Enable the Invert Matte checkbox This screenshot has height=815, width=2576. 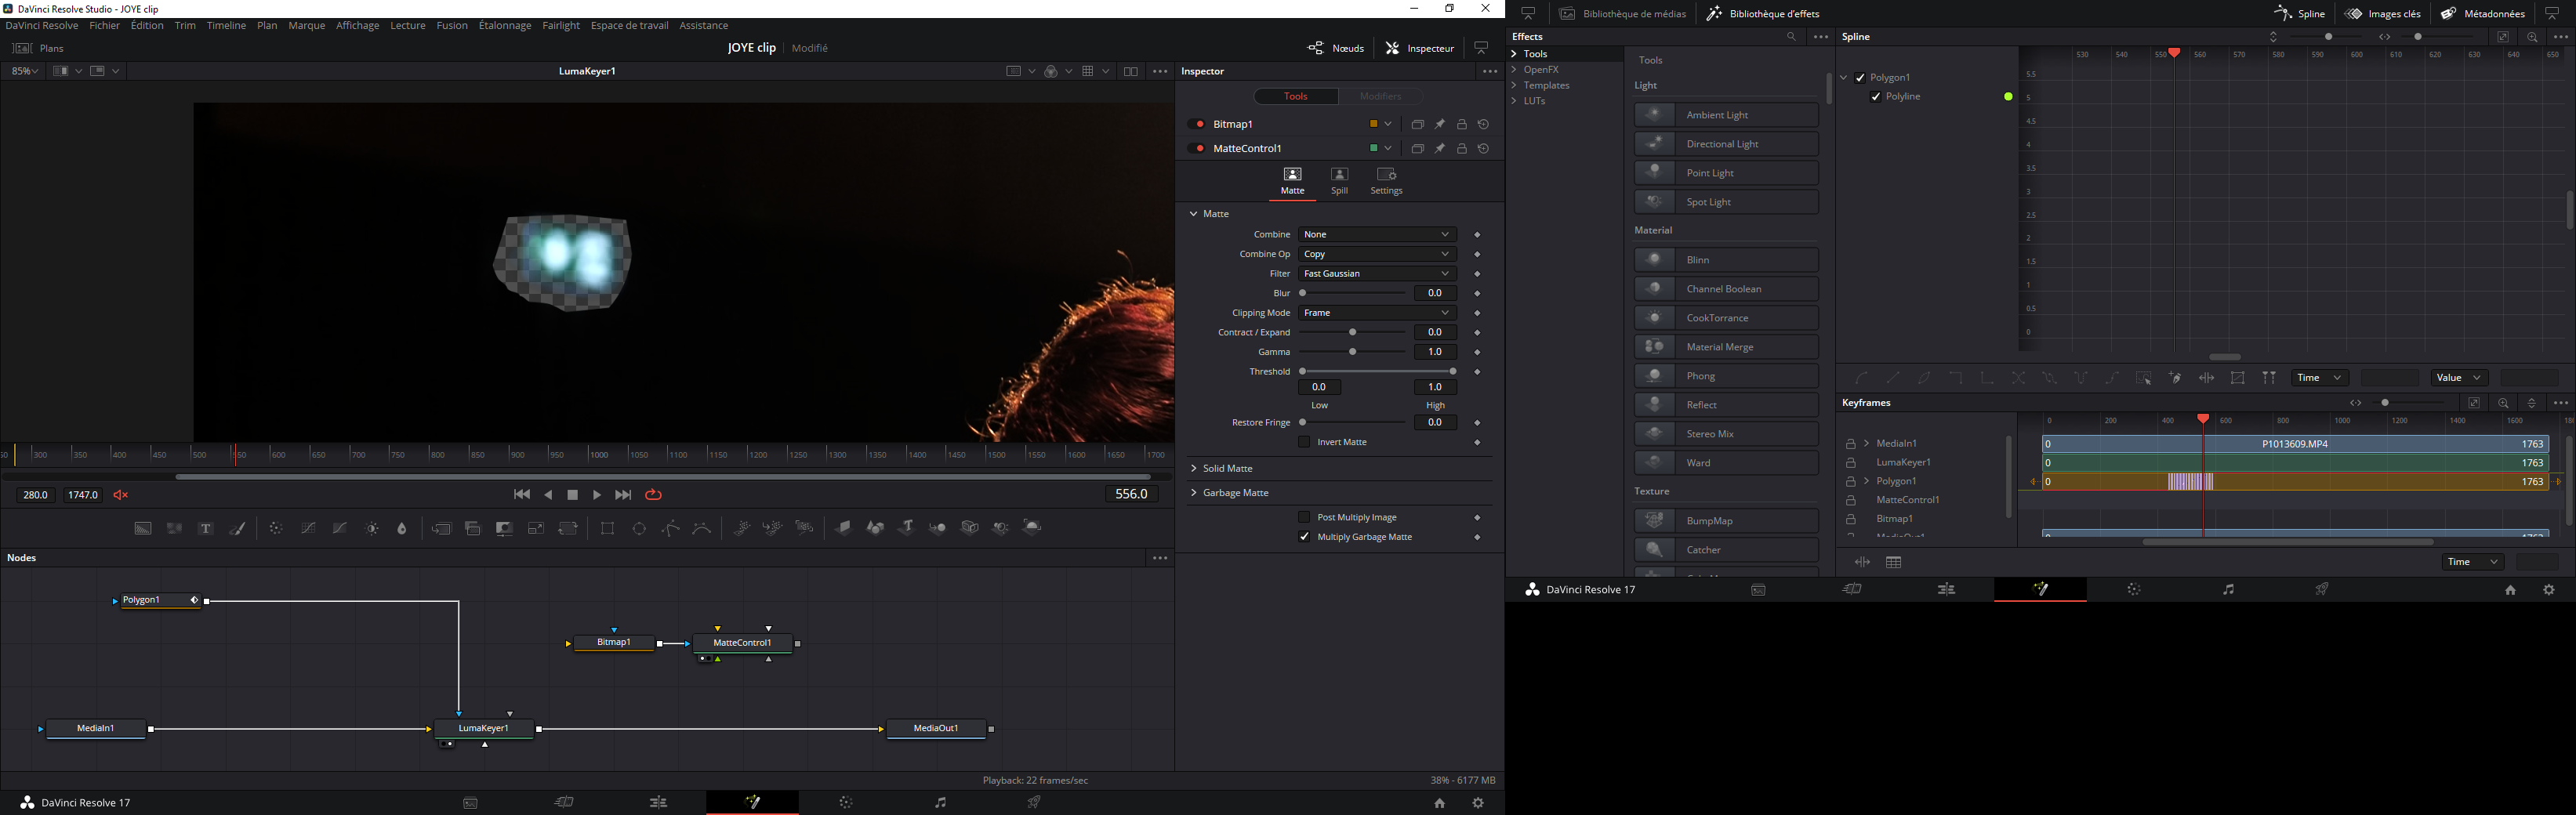1304,442
